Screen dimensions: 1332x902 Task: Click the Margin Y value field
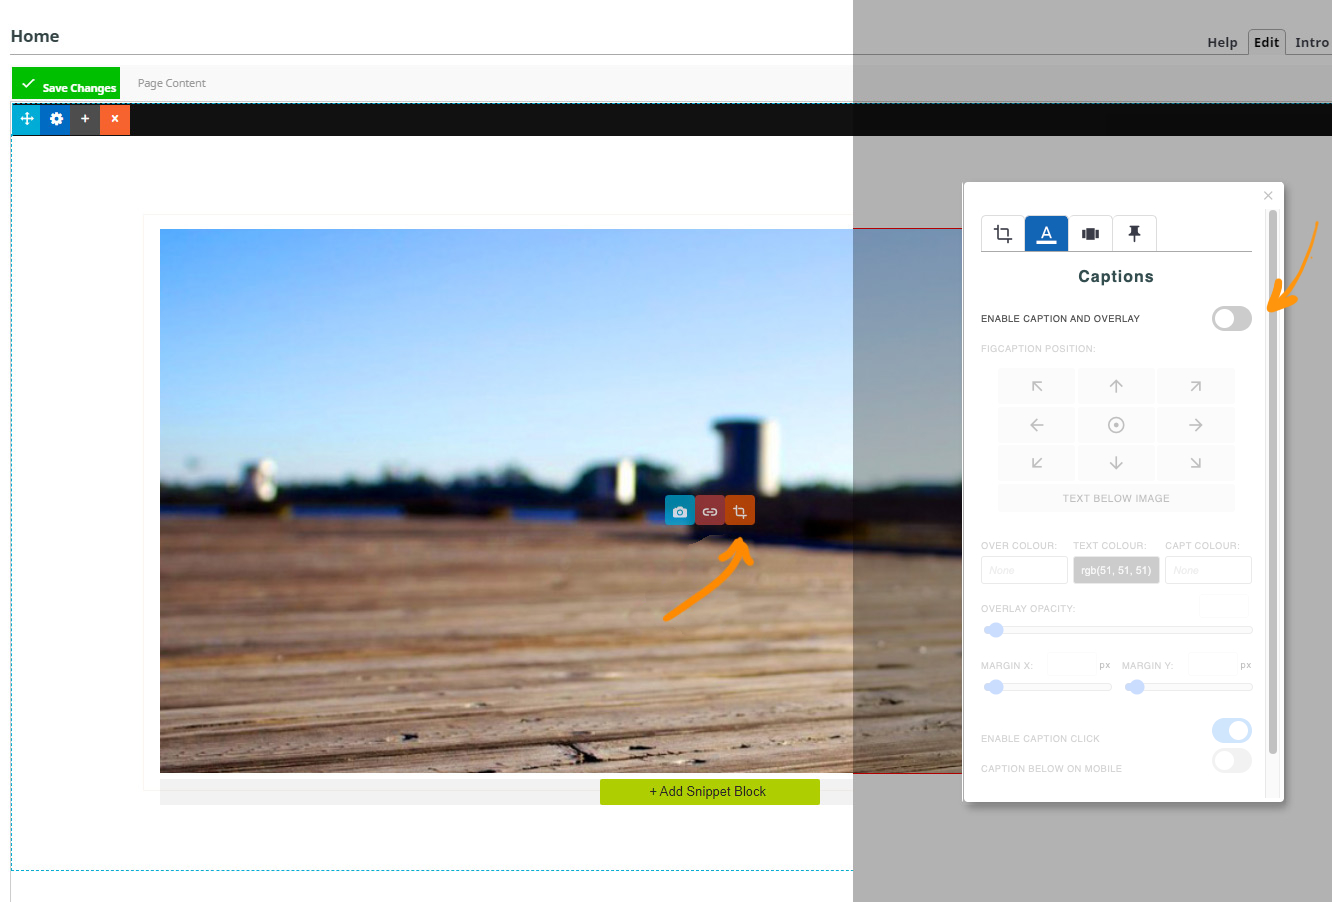point(1210,665)
